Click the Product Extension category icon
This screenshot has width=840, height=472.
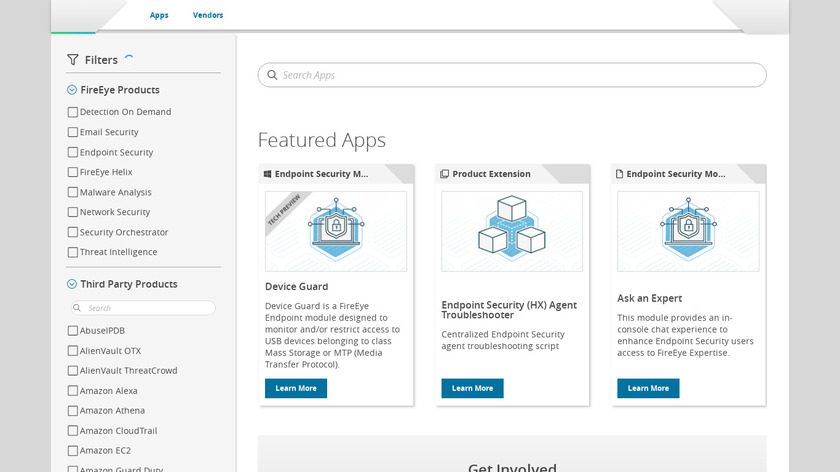coord(445,174)
